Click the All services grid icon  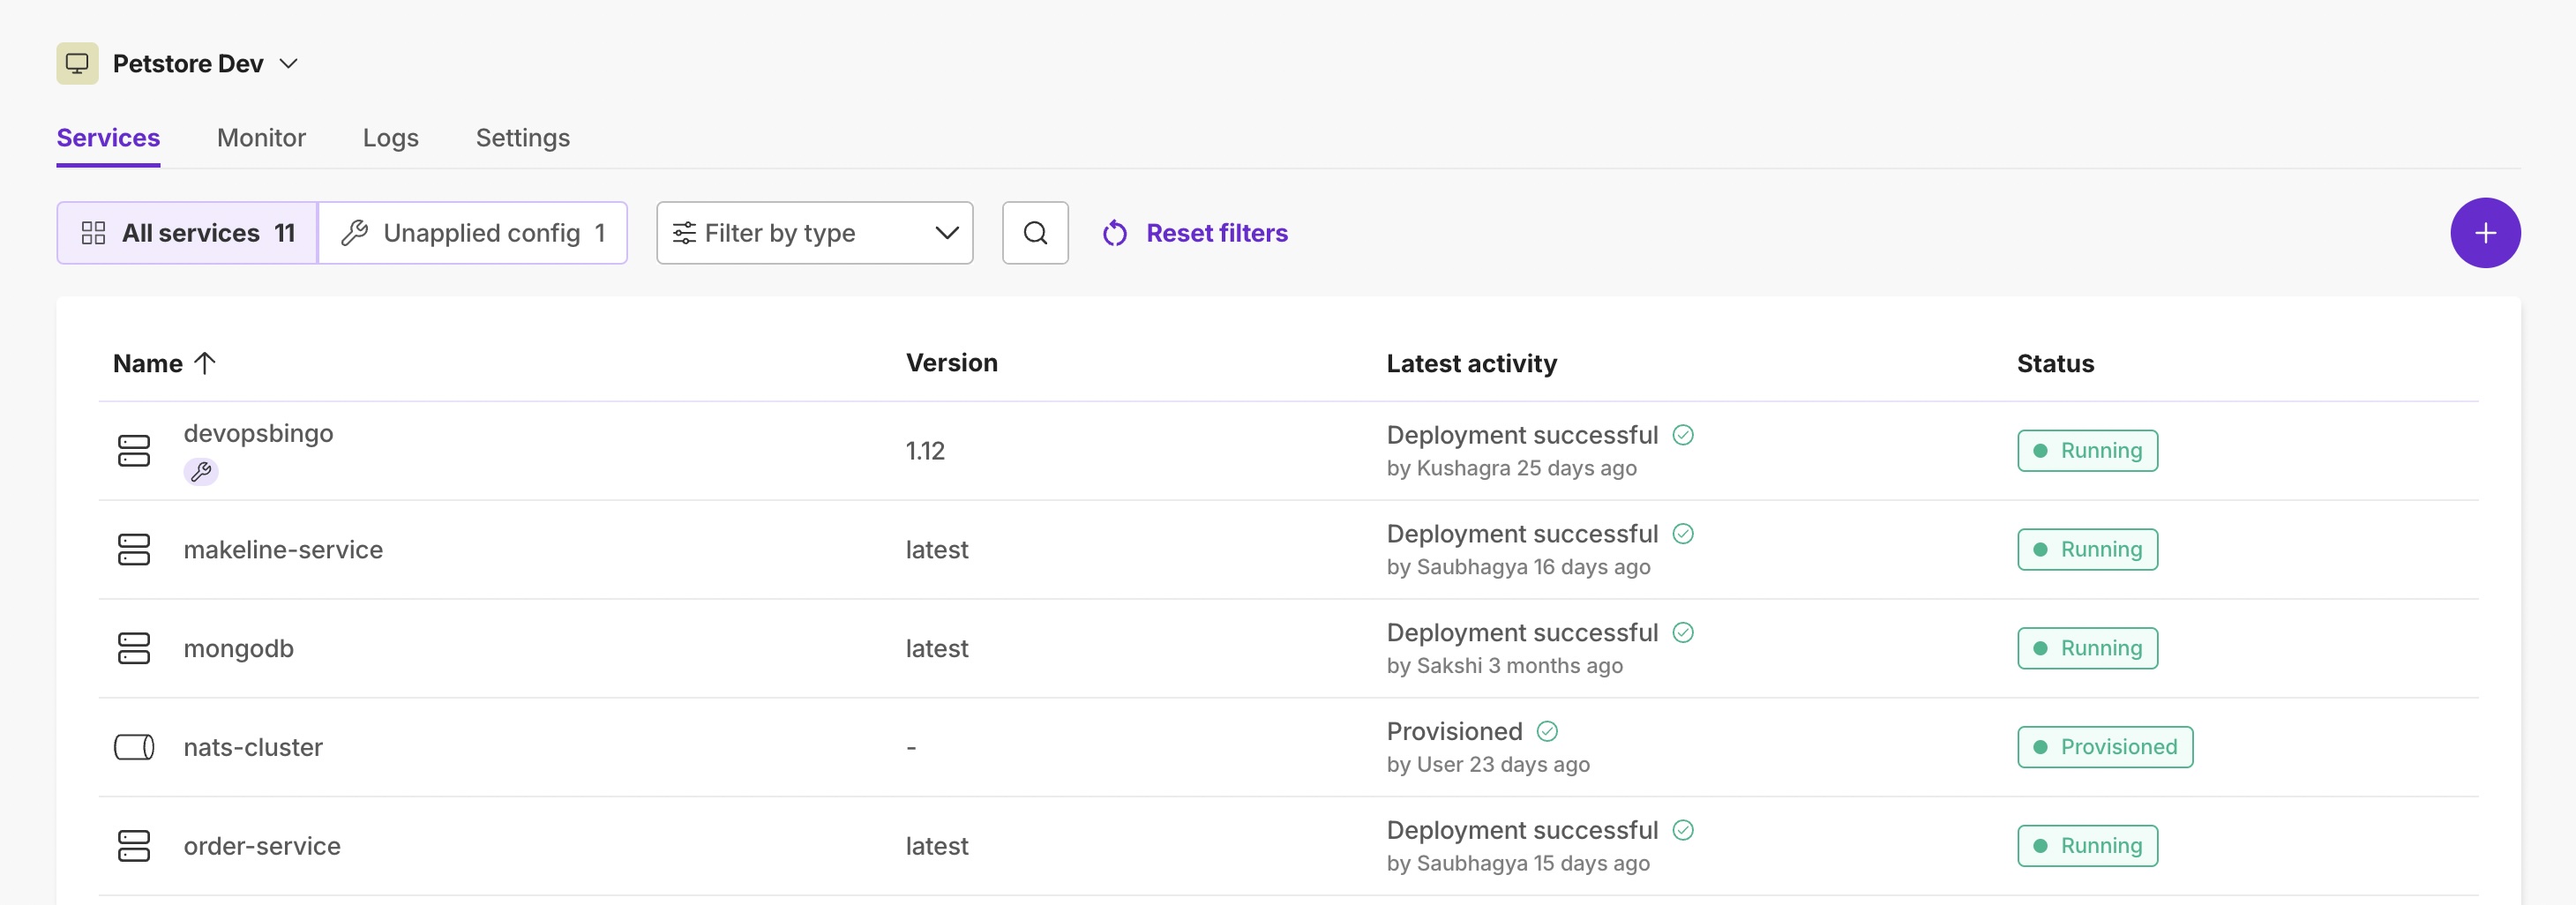93,233
